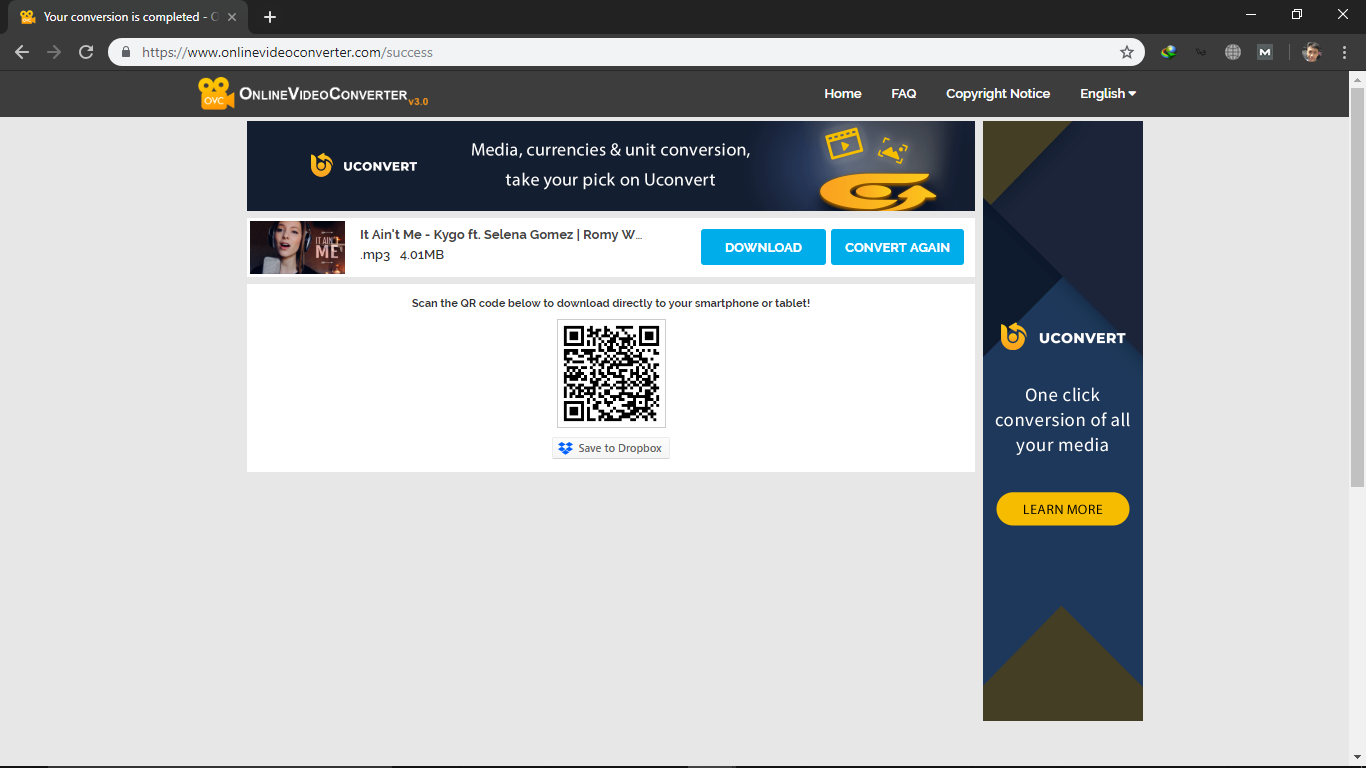Click the scrollbar up arrow
Viewport: 1366px width, 768px height.
coord(1357,79)
